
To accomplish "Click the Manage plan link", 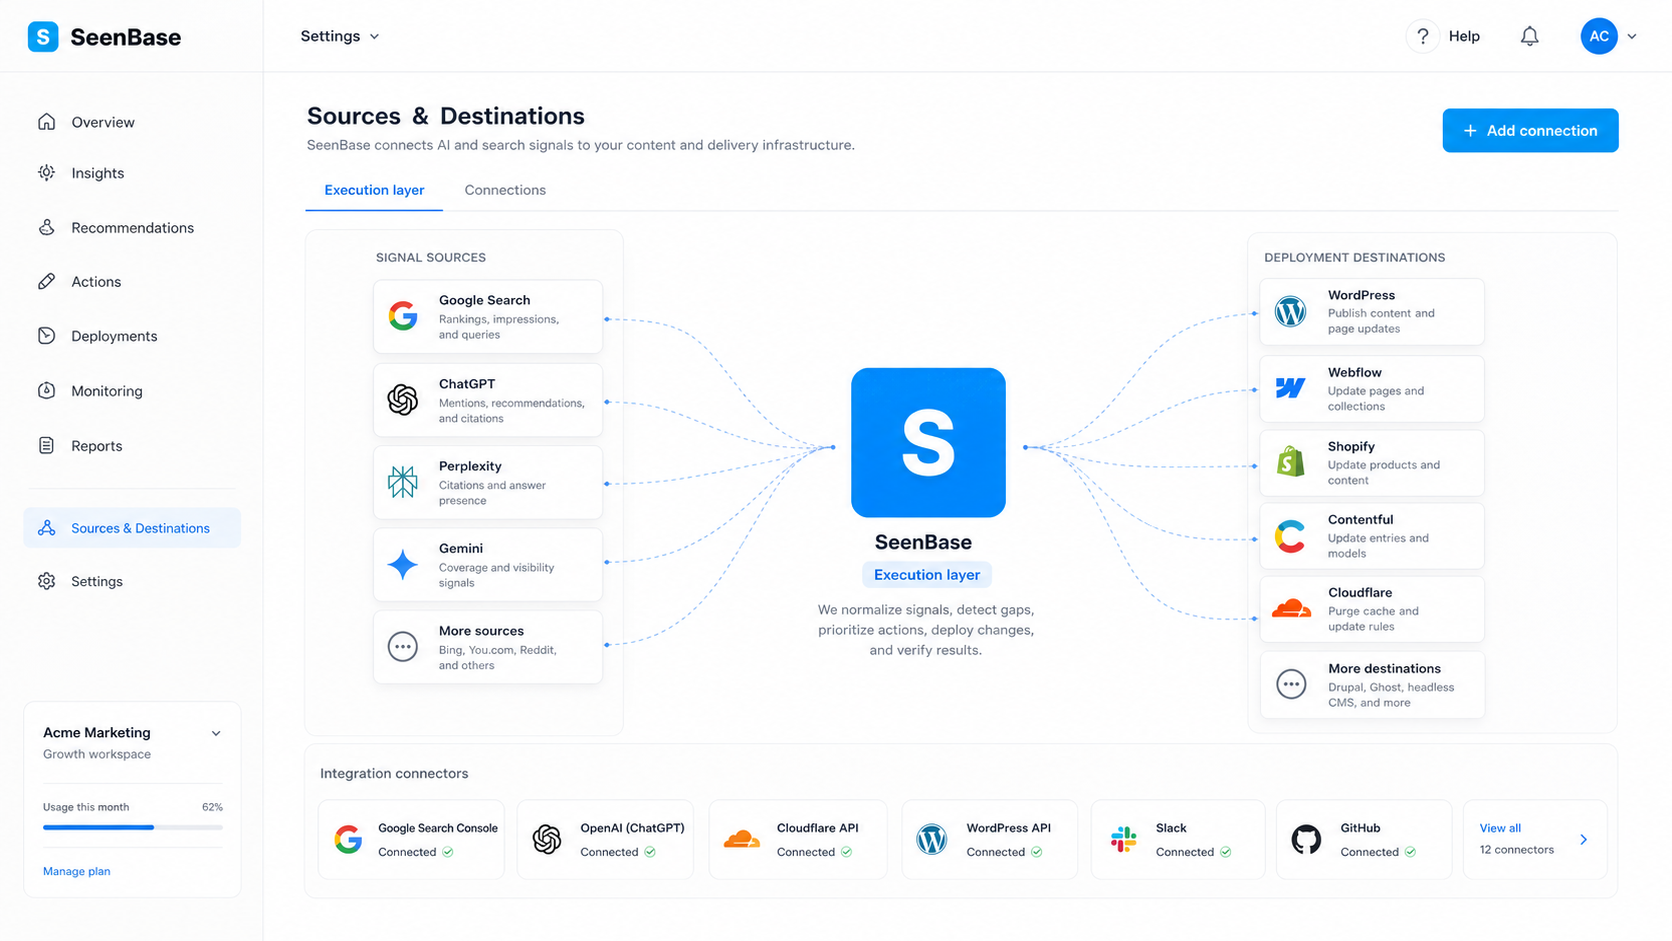I will click(x=77, y=871).
